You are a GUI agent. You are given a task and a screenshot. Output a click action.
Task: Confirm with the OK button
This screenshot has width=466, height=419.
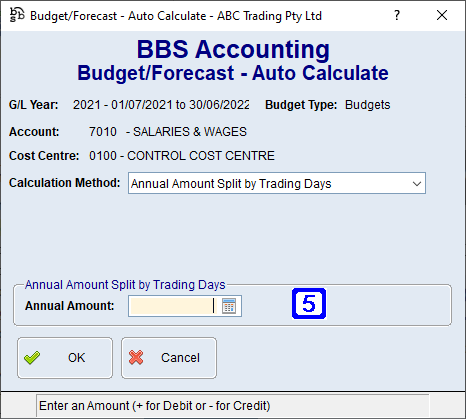click(65, 358)
